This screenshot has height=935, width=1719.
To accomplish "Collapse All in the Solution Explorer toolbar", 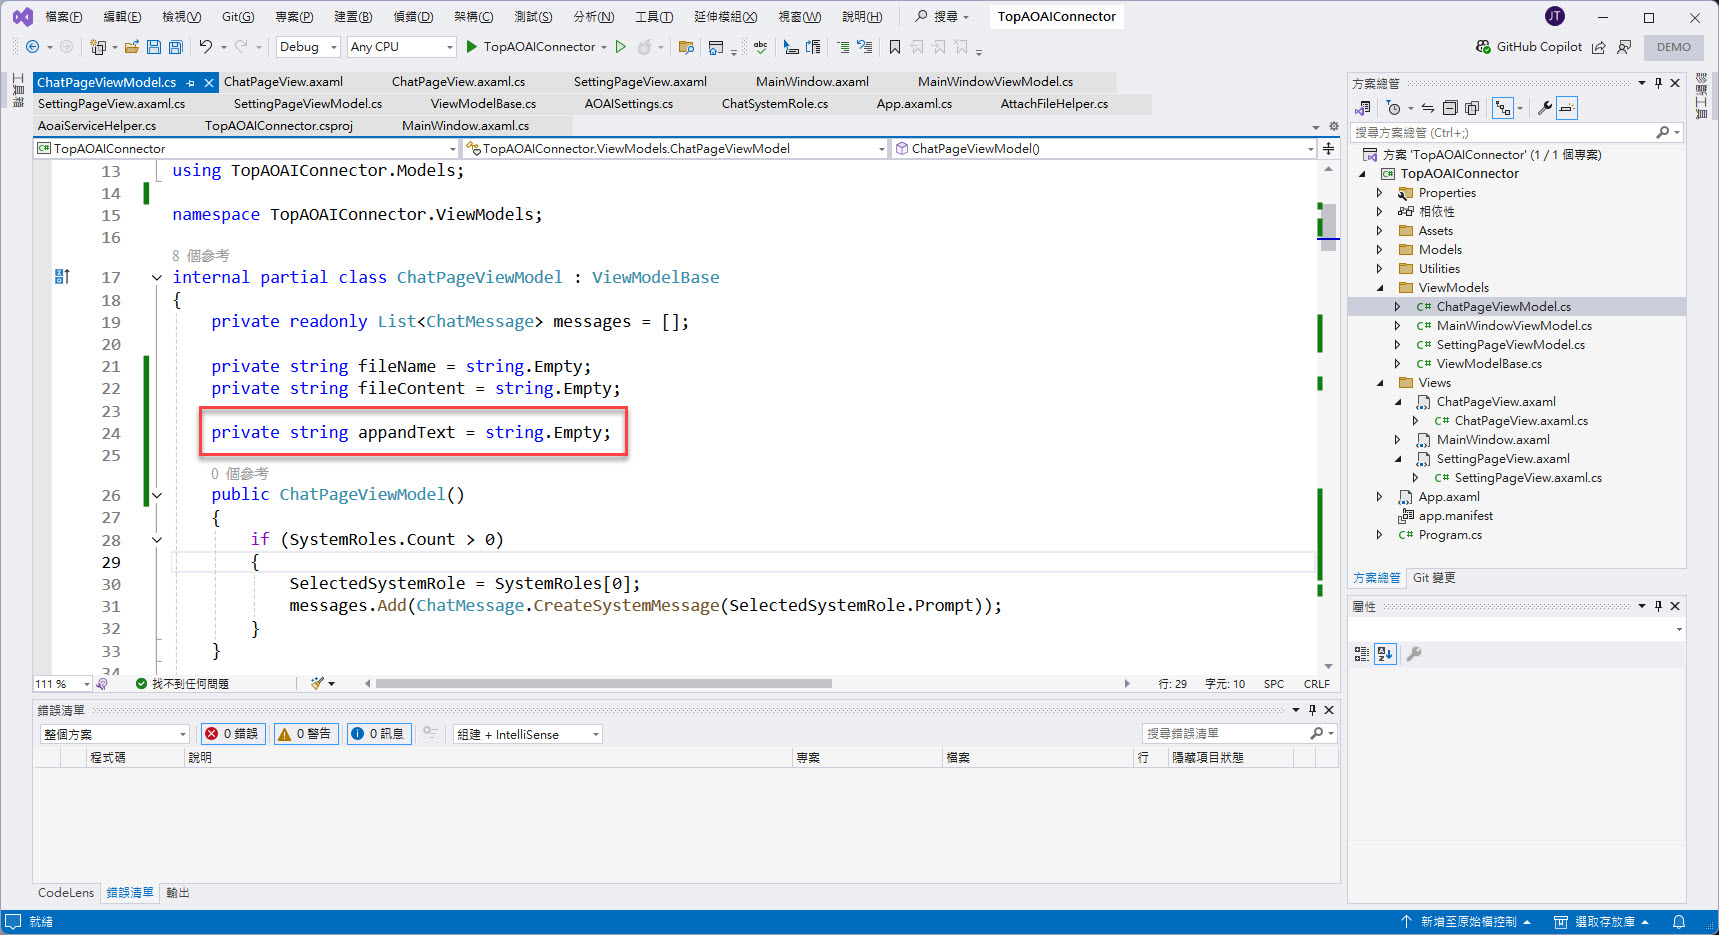I will point(1451,108).
